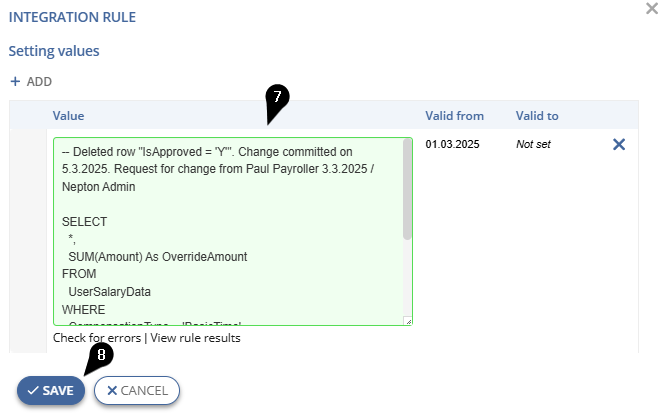The width and height of the screenshot is (662, 415).
Task: Click the SELECT line in the query
Action: coord(84,222)
